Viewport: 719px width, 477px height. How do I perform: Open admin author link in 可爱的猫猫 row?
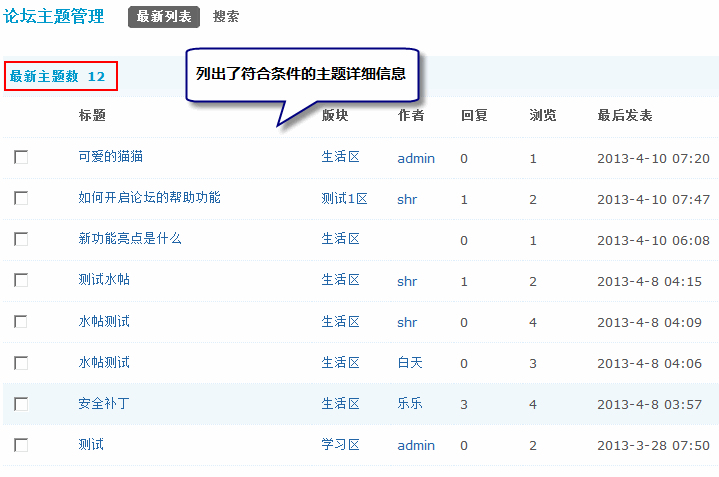(x=416, y=158)
